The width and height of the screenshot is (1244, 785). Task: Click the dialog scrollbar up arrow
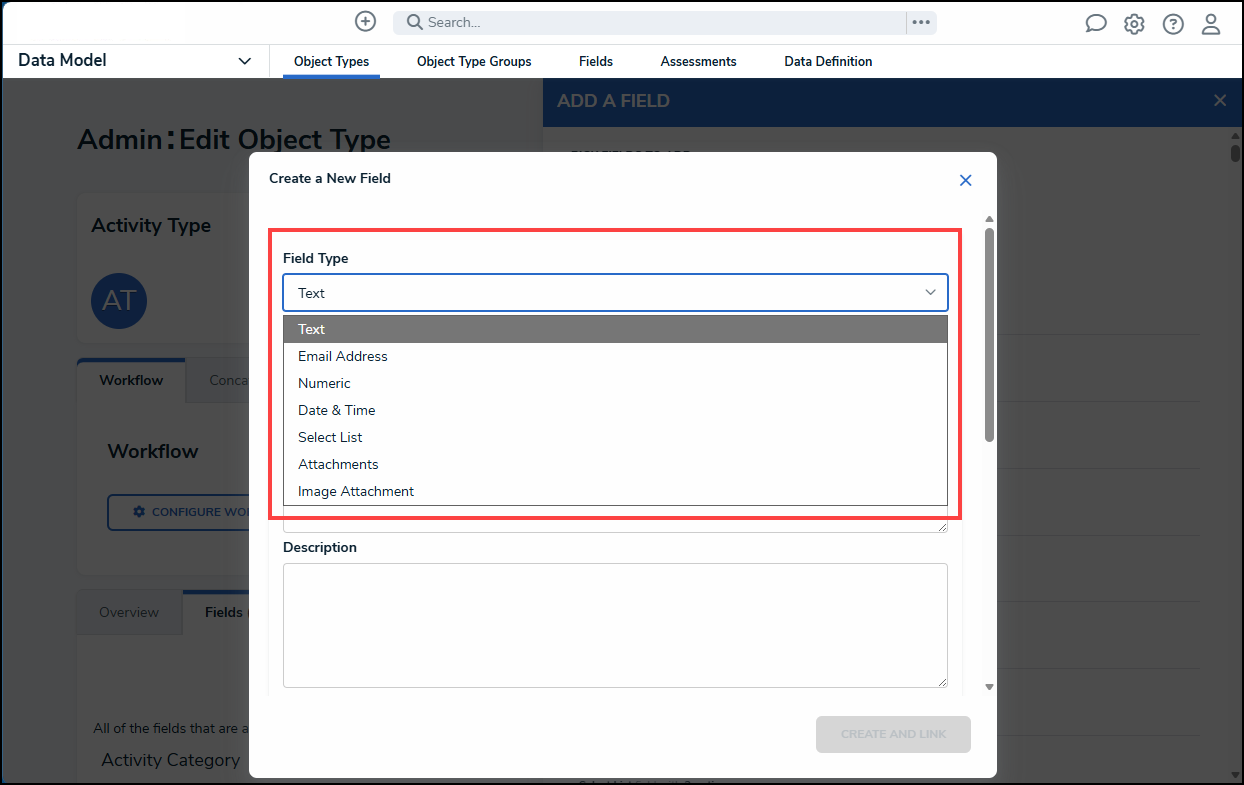tap(989, 219)
